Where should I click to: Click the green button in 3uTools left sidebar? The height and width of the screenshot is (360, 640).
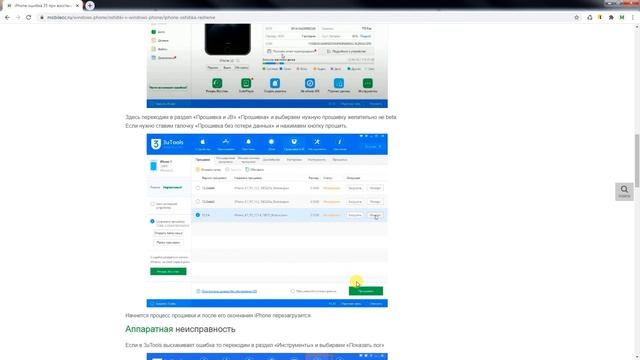point(168,271)
